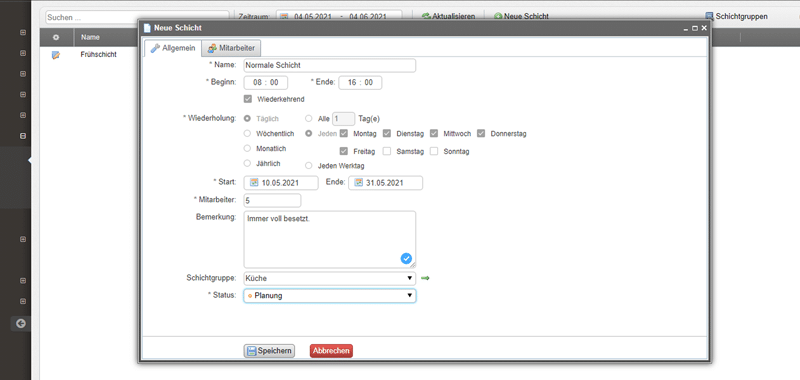Click inside the Bemerkung text area
The image size is (800, 380).
pyautogui.click(x=330, y=239)
